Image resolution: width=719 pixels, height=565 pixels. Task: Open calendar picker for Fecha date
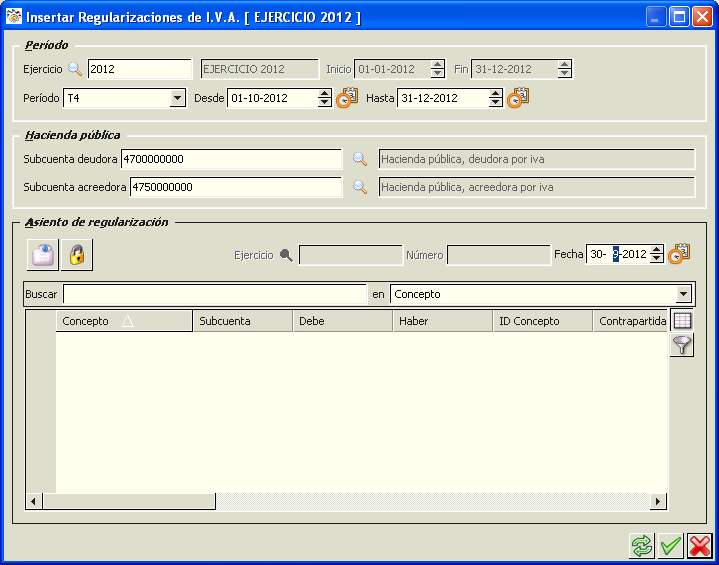[679, 254]
